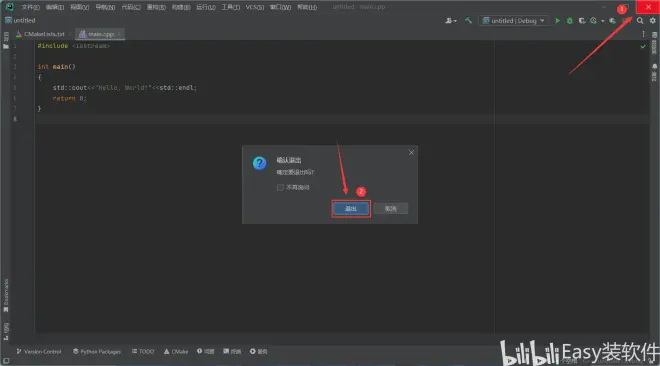Expand the untitled | Debug configuration dropdown
The width and height of the screenshot is (660, 366).
(x=514, y=21)
